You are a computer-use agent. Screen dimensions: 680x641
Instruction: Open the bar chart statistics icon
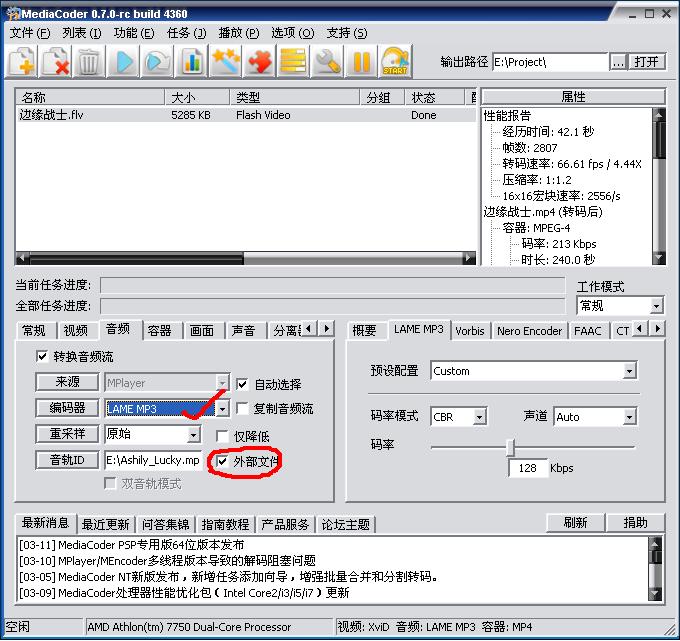click(x=191, y=61)
